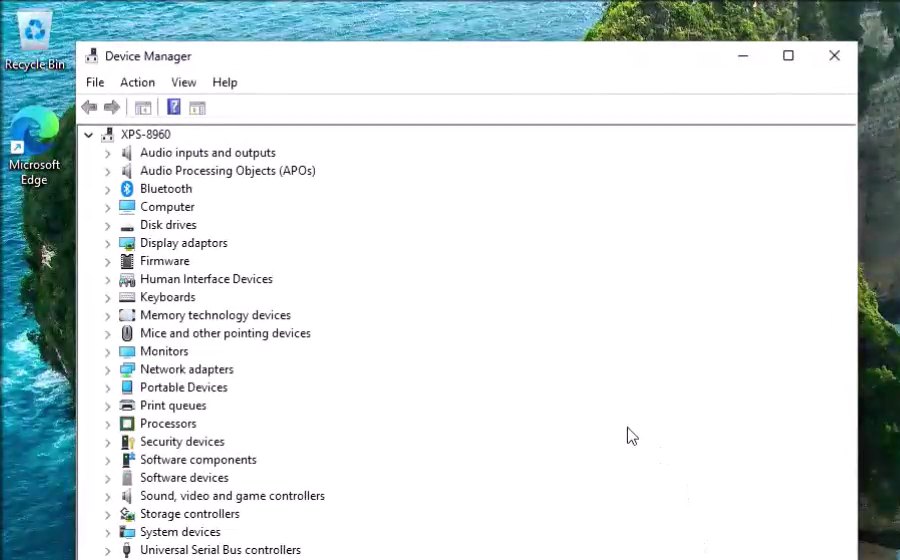
Task: Click the Security devices key icon
Action: coord(127,442)
